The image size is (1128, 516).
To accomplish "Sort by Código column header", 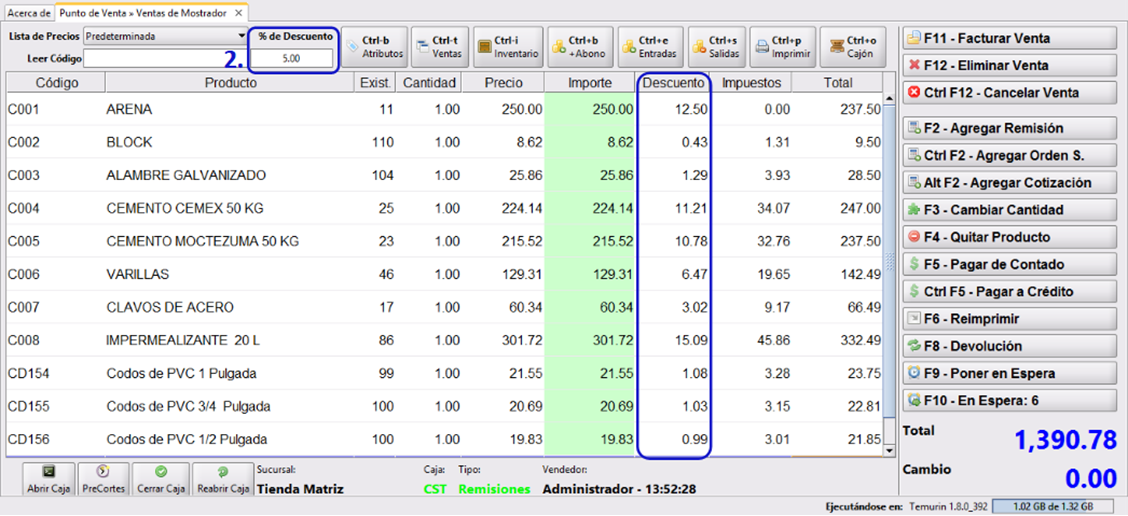I will [x=56, y=83].
